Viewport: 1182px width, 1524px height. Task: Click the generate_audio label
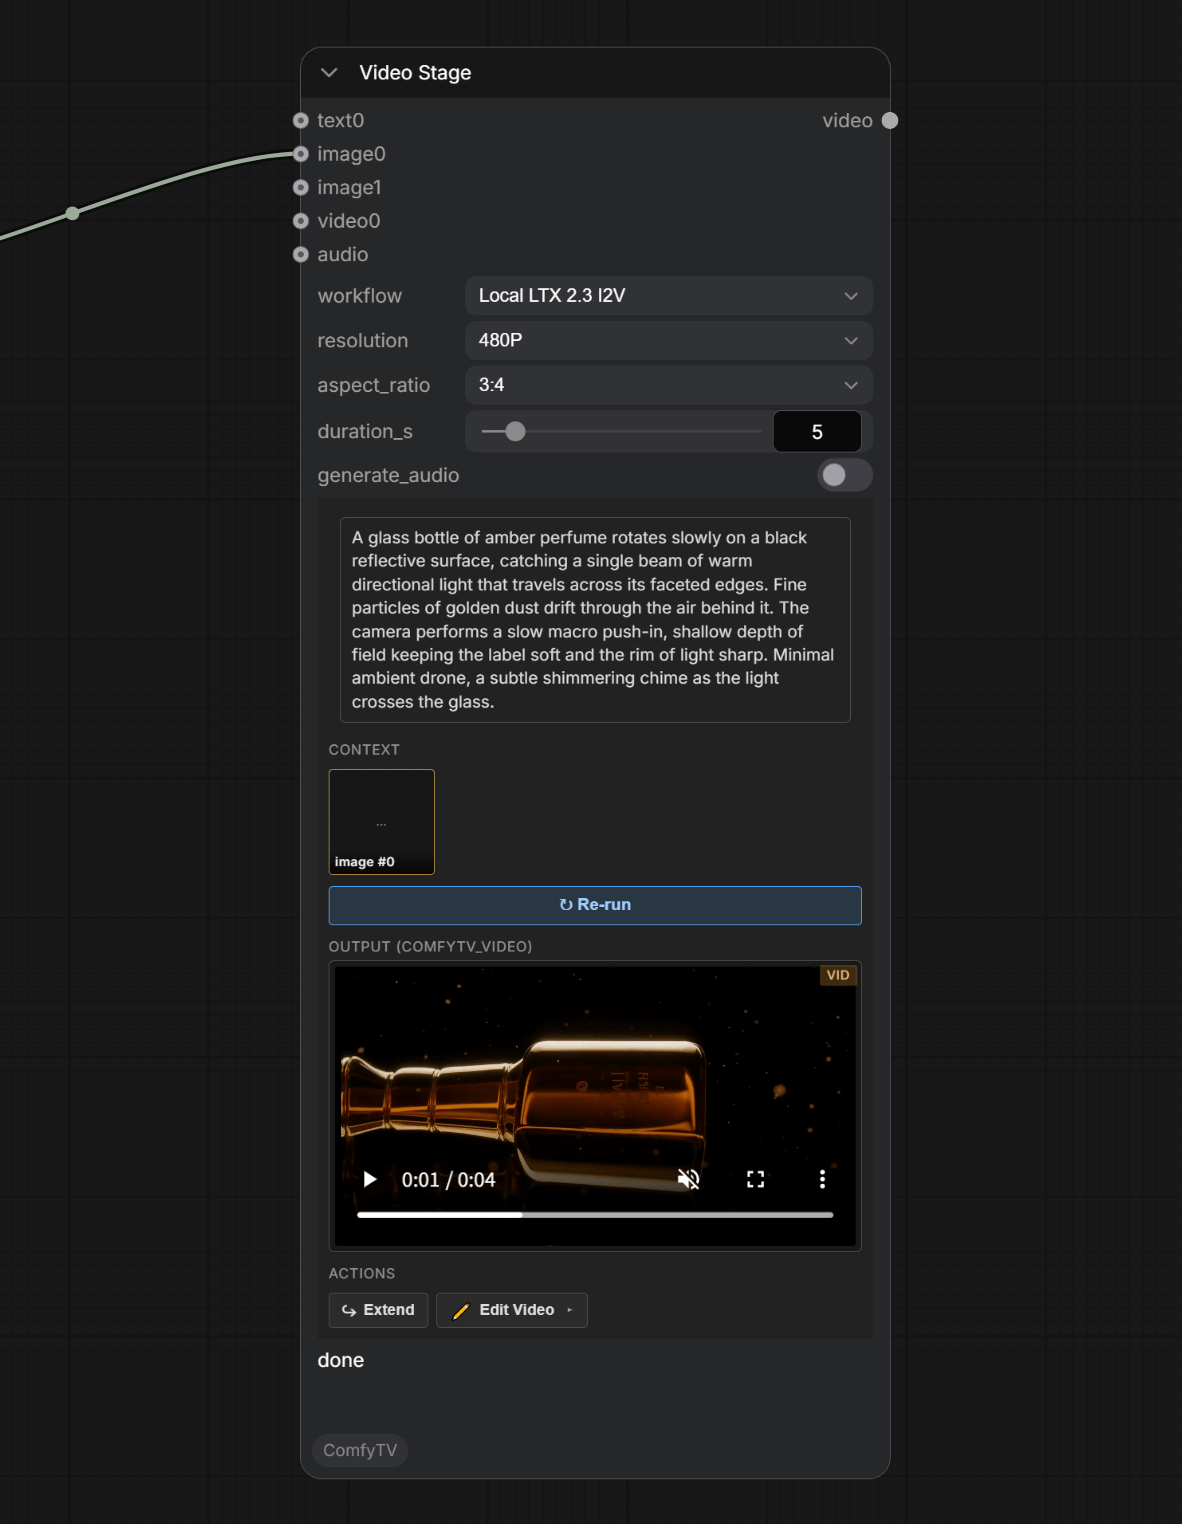pos(388,476)
